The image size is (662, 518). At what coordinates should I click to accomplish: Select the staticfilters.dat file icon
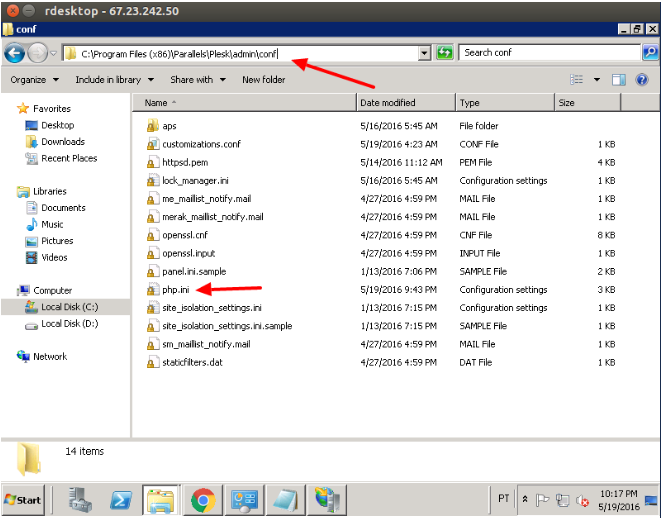(x=152, y=362)
